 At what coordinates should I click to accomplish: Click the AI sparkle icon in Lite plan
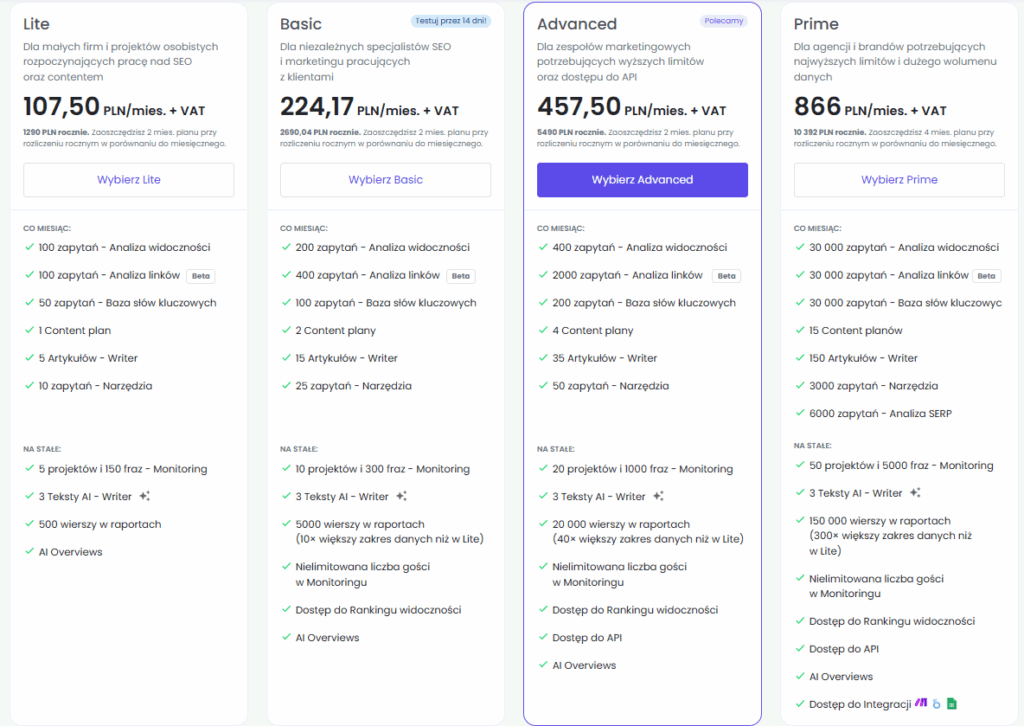pos(145,496)
